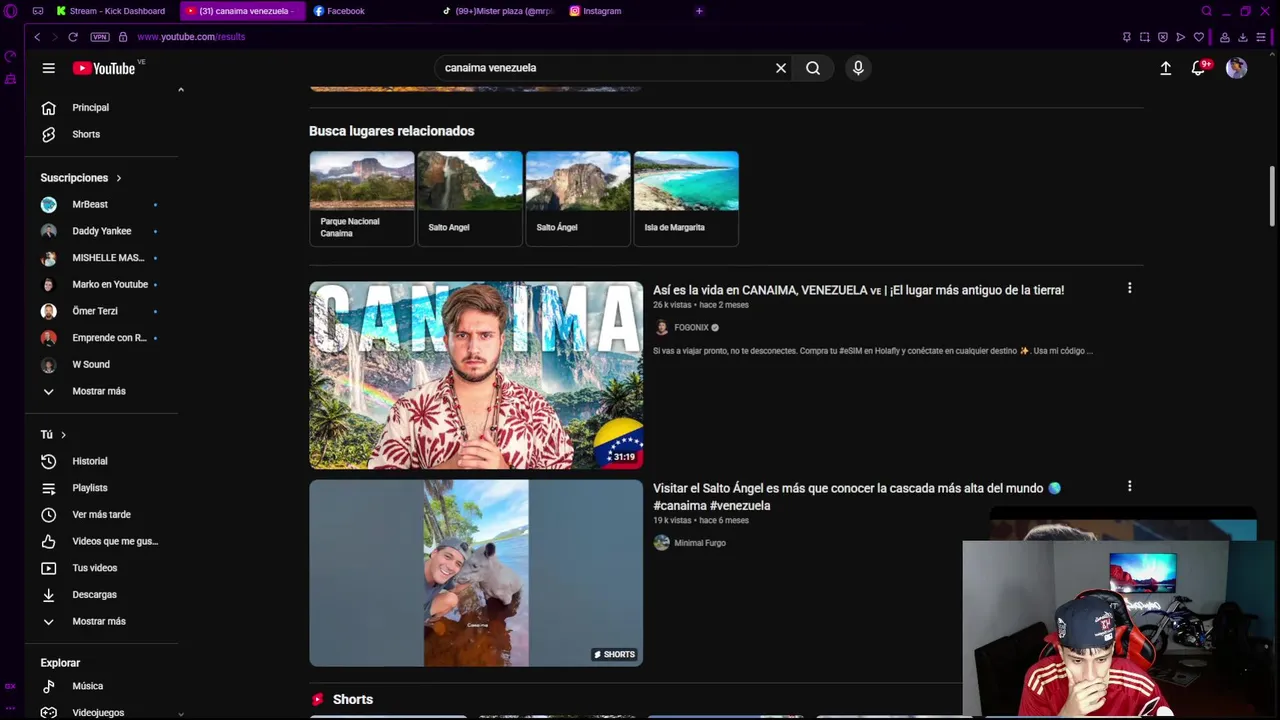The width and height of the screenshot is (1280, 720).
Task: Open the Parque Nacional Canaima place card
Action: coord(362,198)
